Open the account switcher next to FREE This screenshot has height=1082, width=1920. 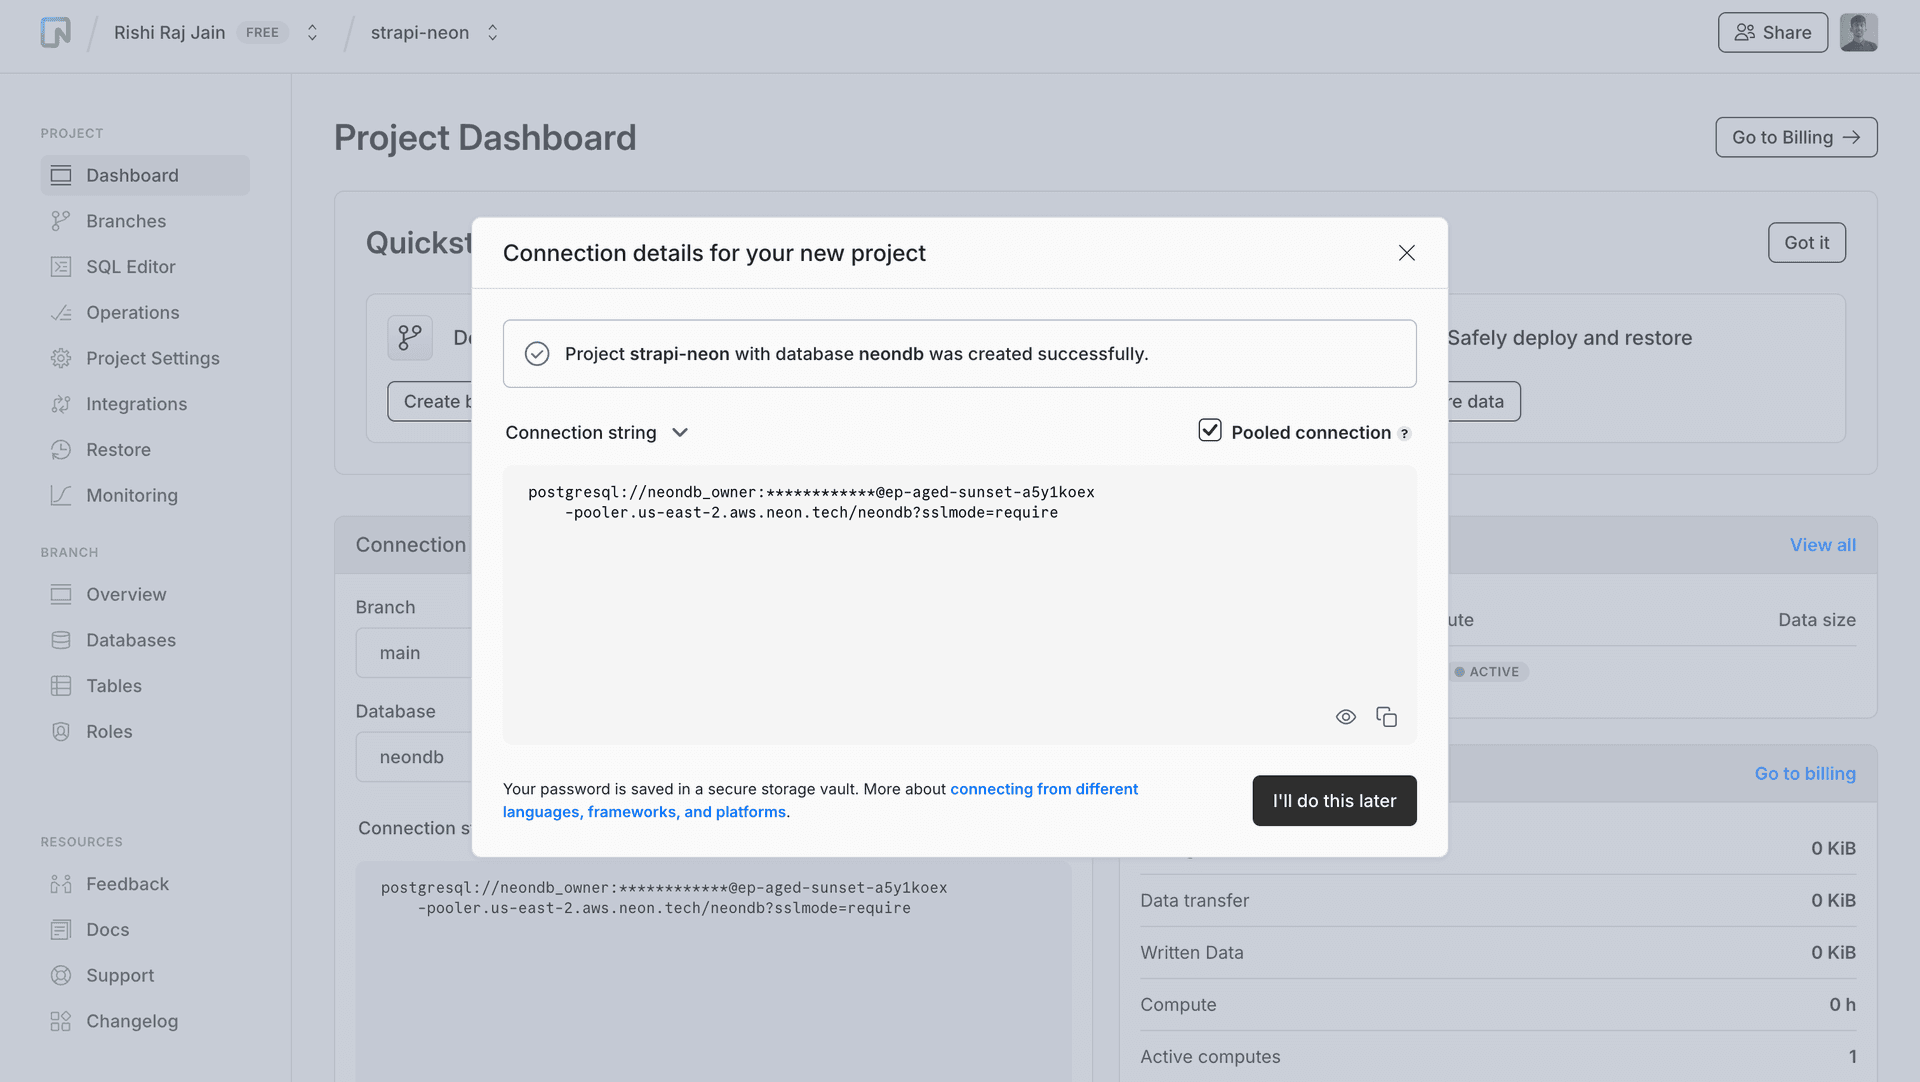pyautogui.click(x=312, y=32)
